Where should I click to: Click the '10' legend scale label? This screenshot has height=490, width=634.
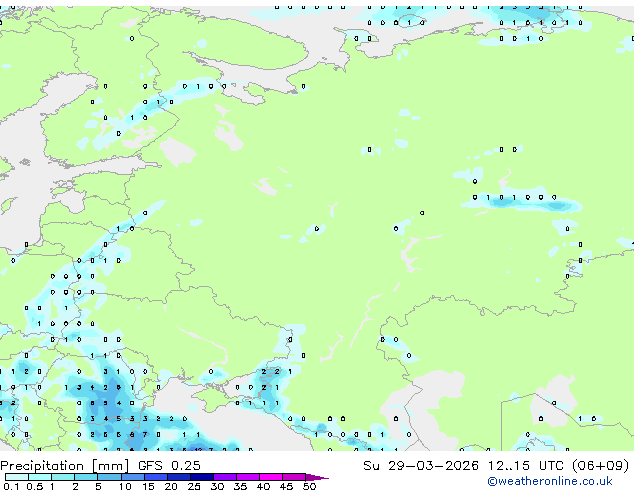point(125,486)
